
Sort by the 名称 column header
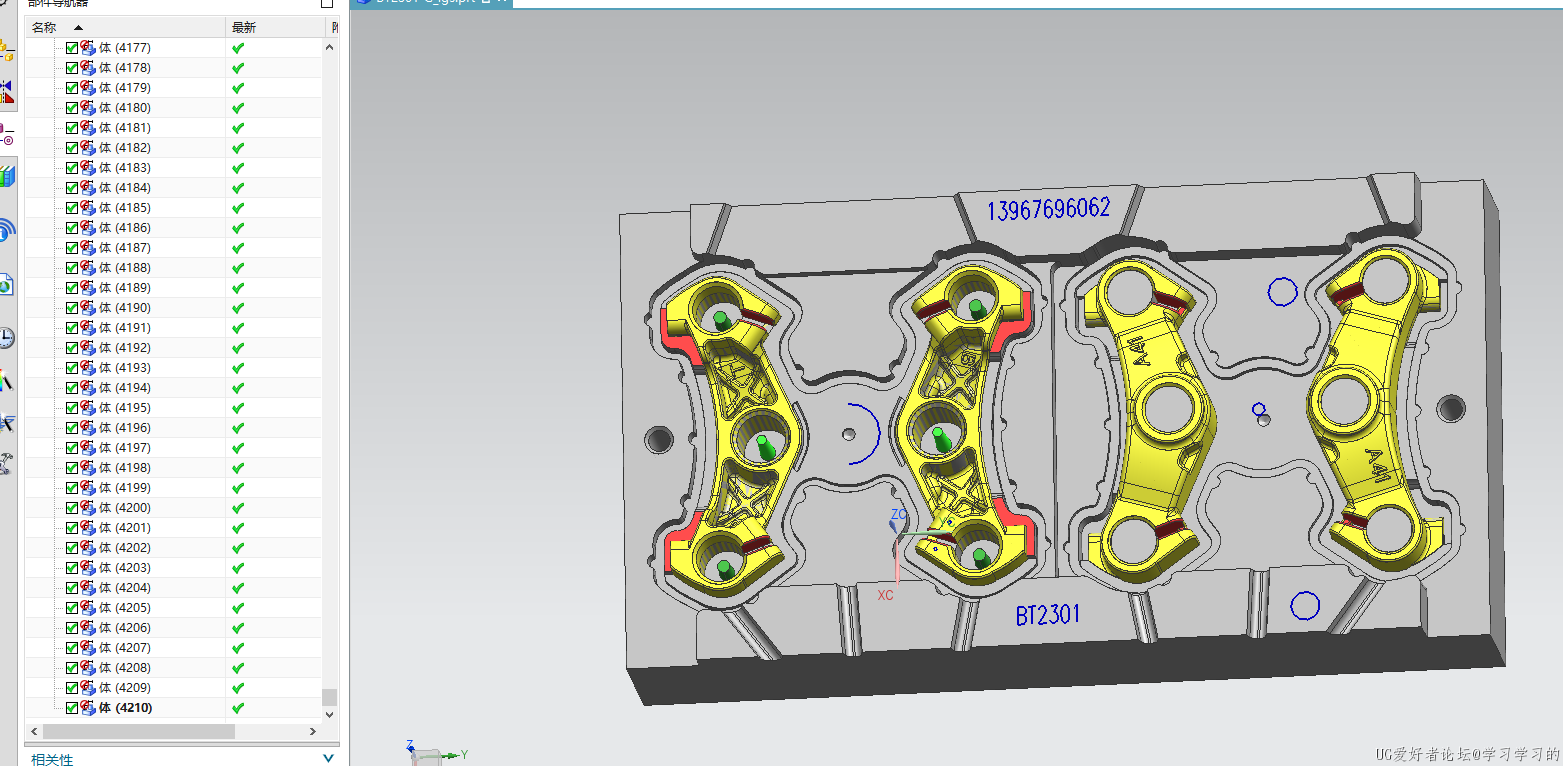click(x=126, y=27)
